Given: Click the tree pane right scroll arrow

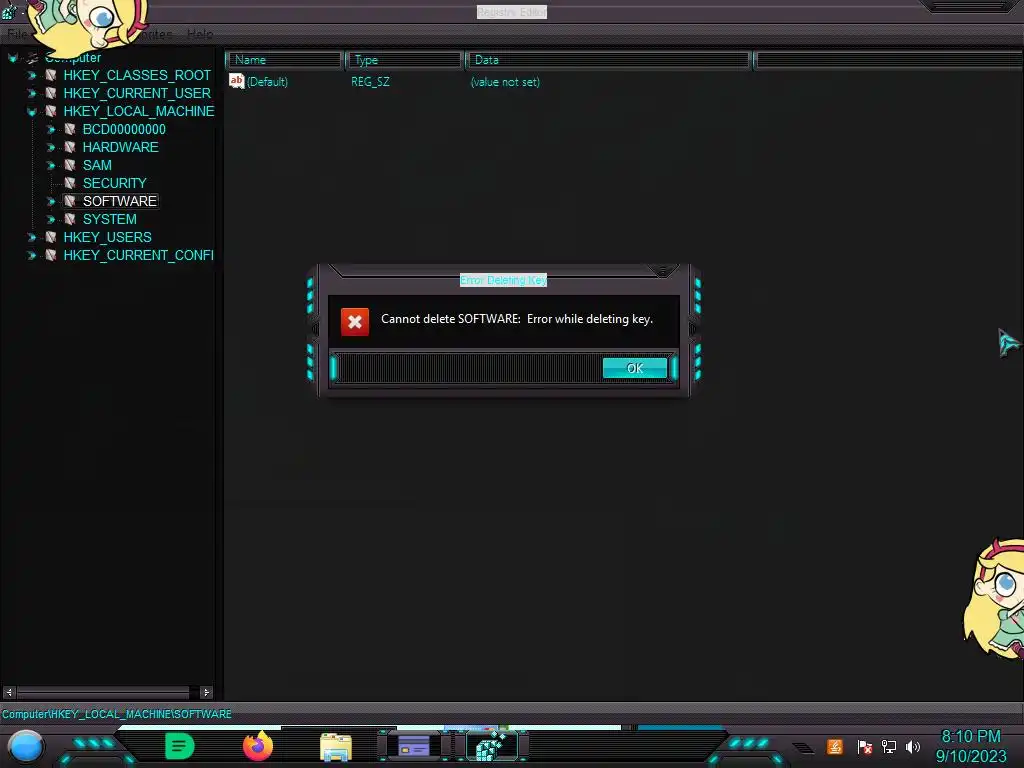Looking at the screenshot, I should click(x=206, y=692).
